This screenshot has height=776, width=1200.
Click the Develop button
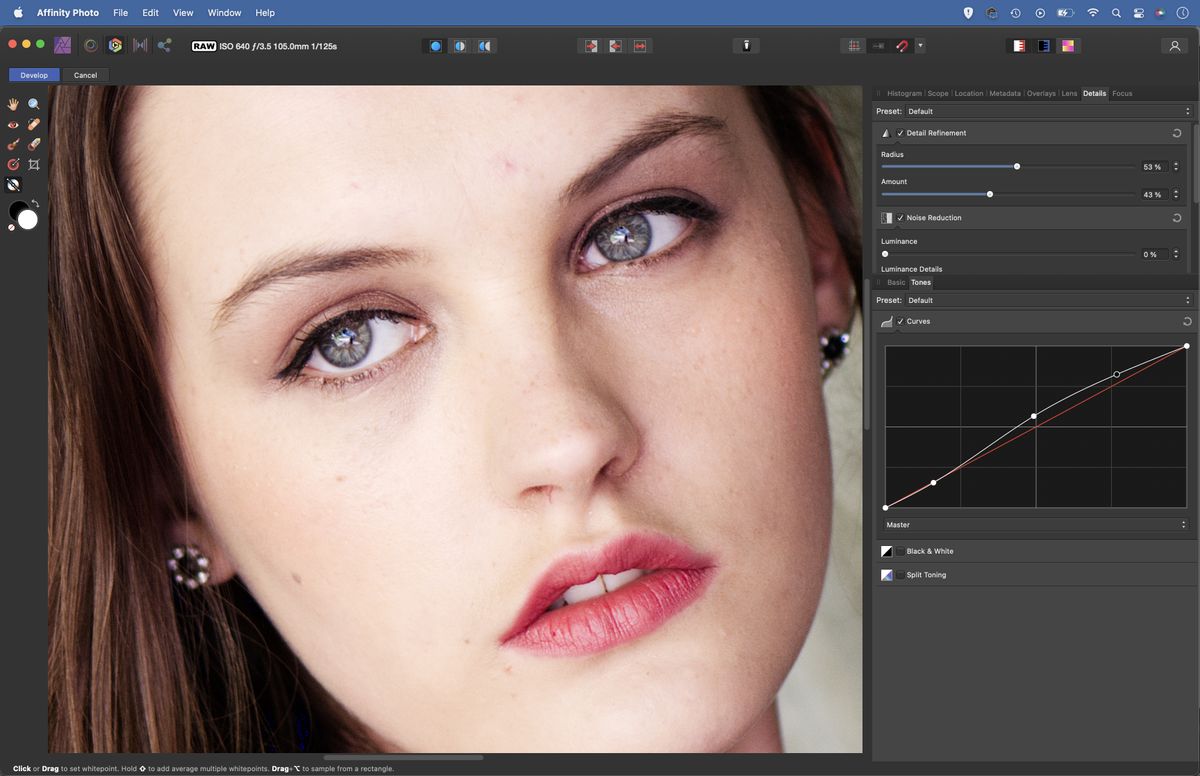[33, 75]
